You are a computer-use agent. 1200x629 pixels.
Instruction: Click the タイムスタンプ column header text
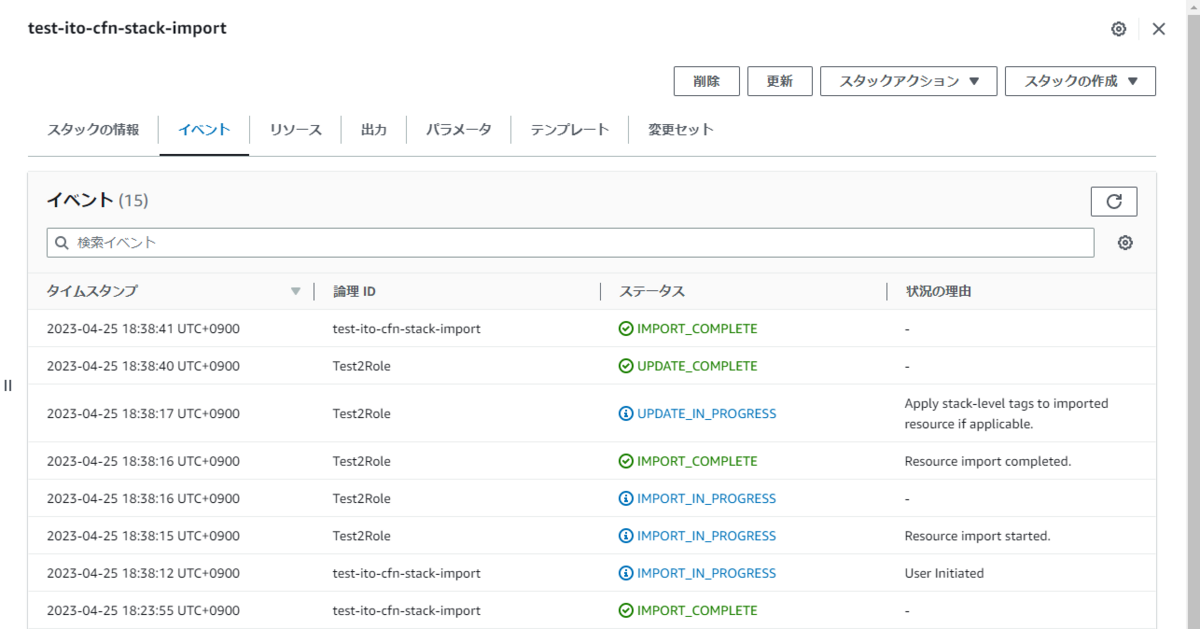92,291
